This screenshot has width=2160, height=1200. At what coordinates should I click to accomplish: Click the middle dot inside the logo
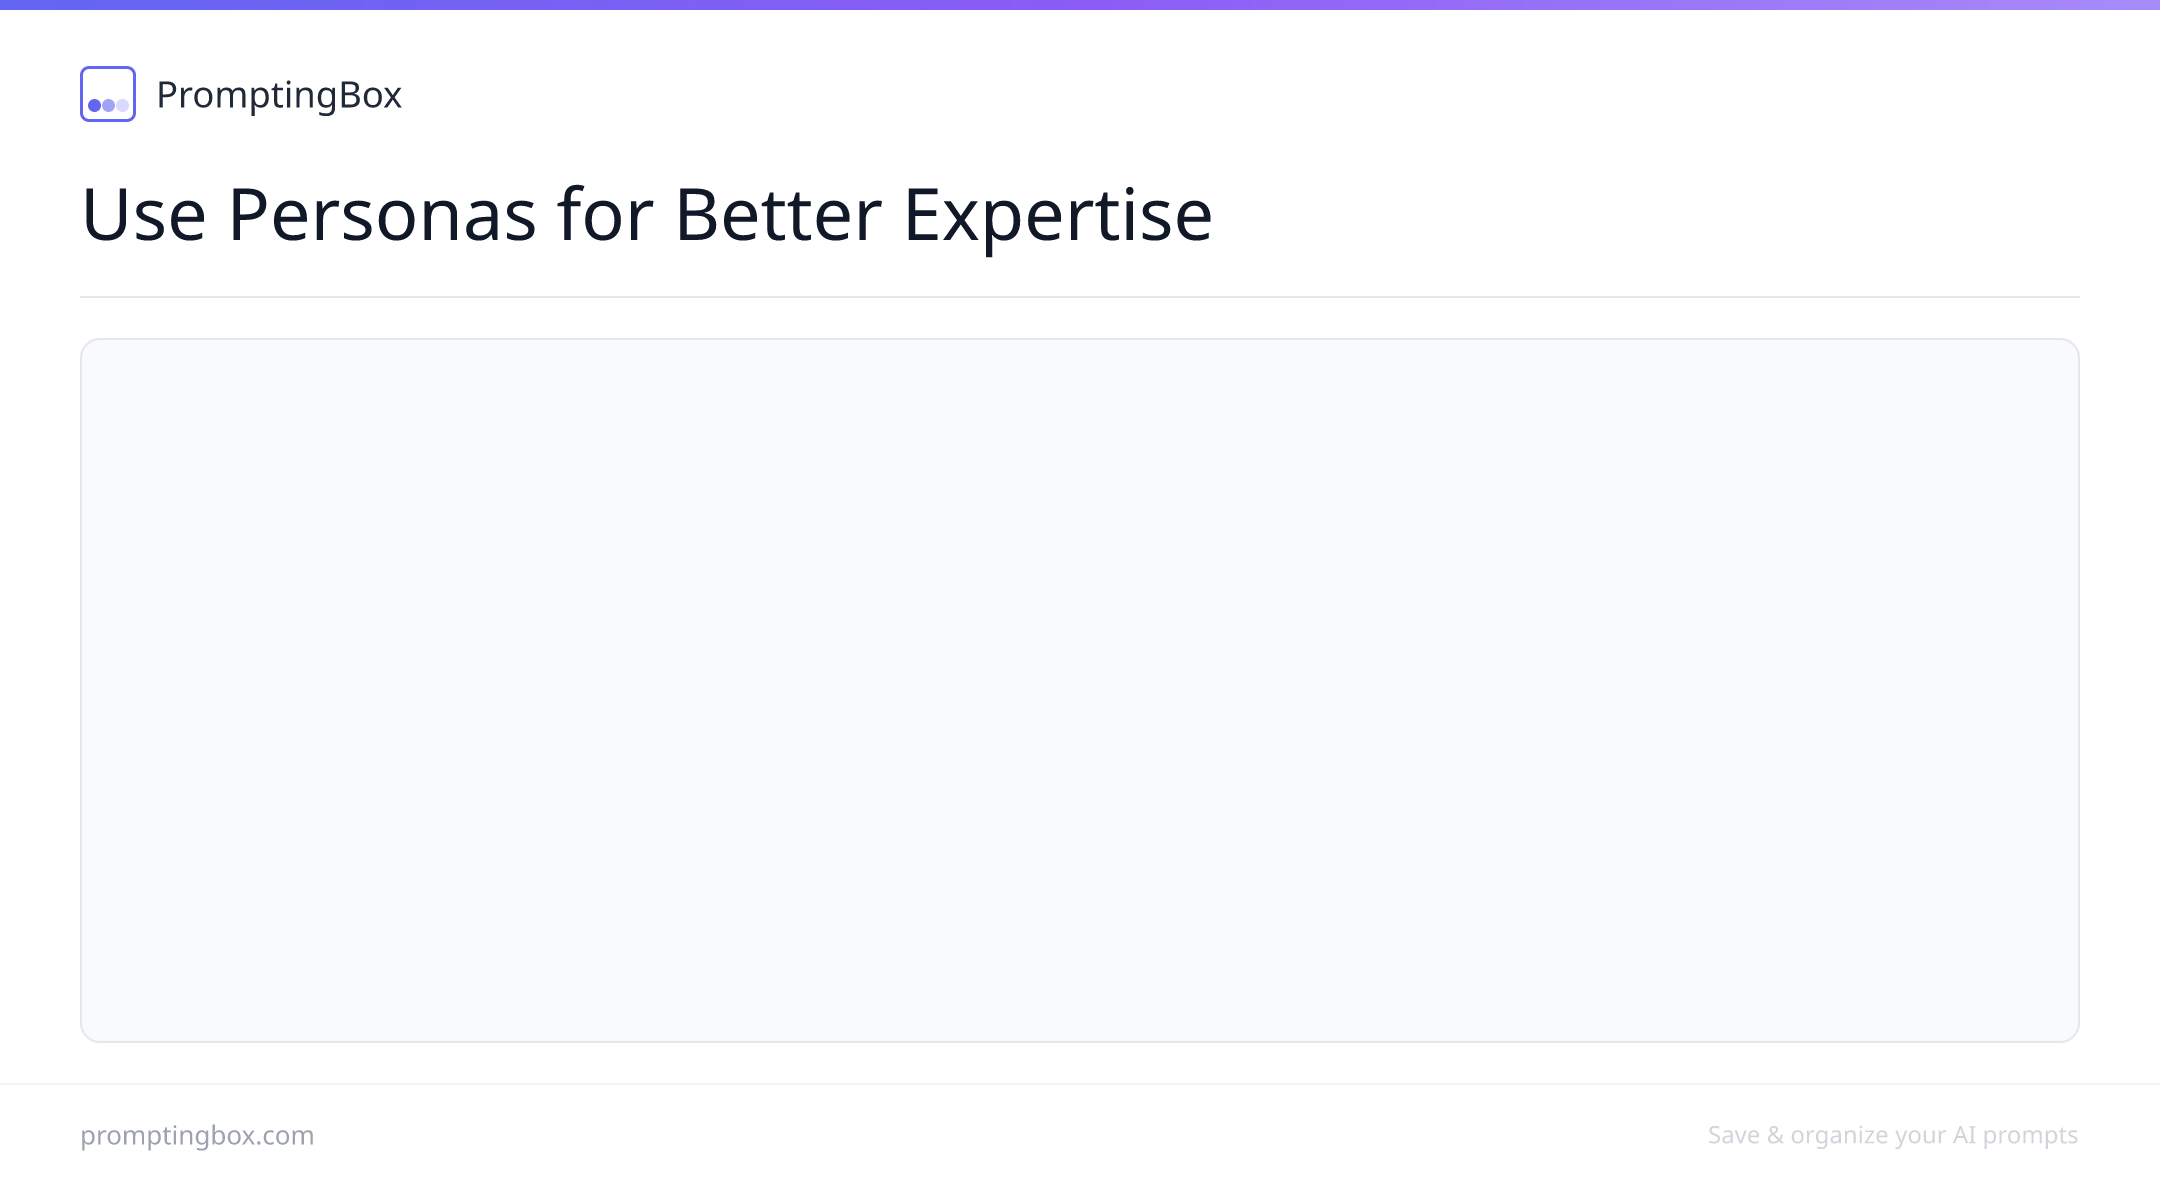point(108,105)
